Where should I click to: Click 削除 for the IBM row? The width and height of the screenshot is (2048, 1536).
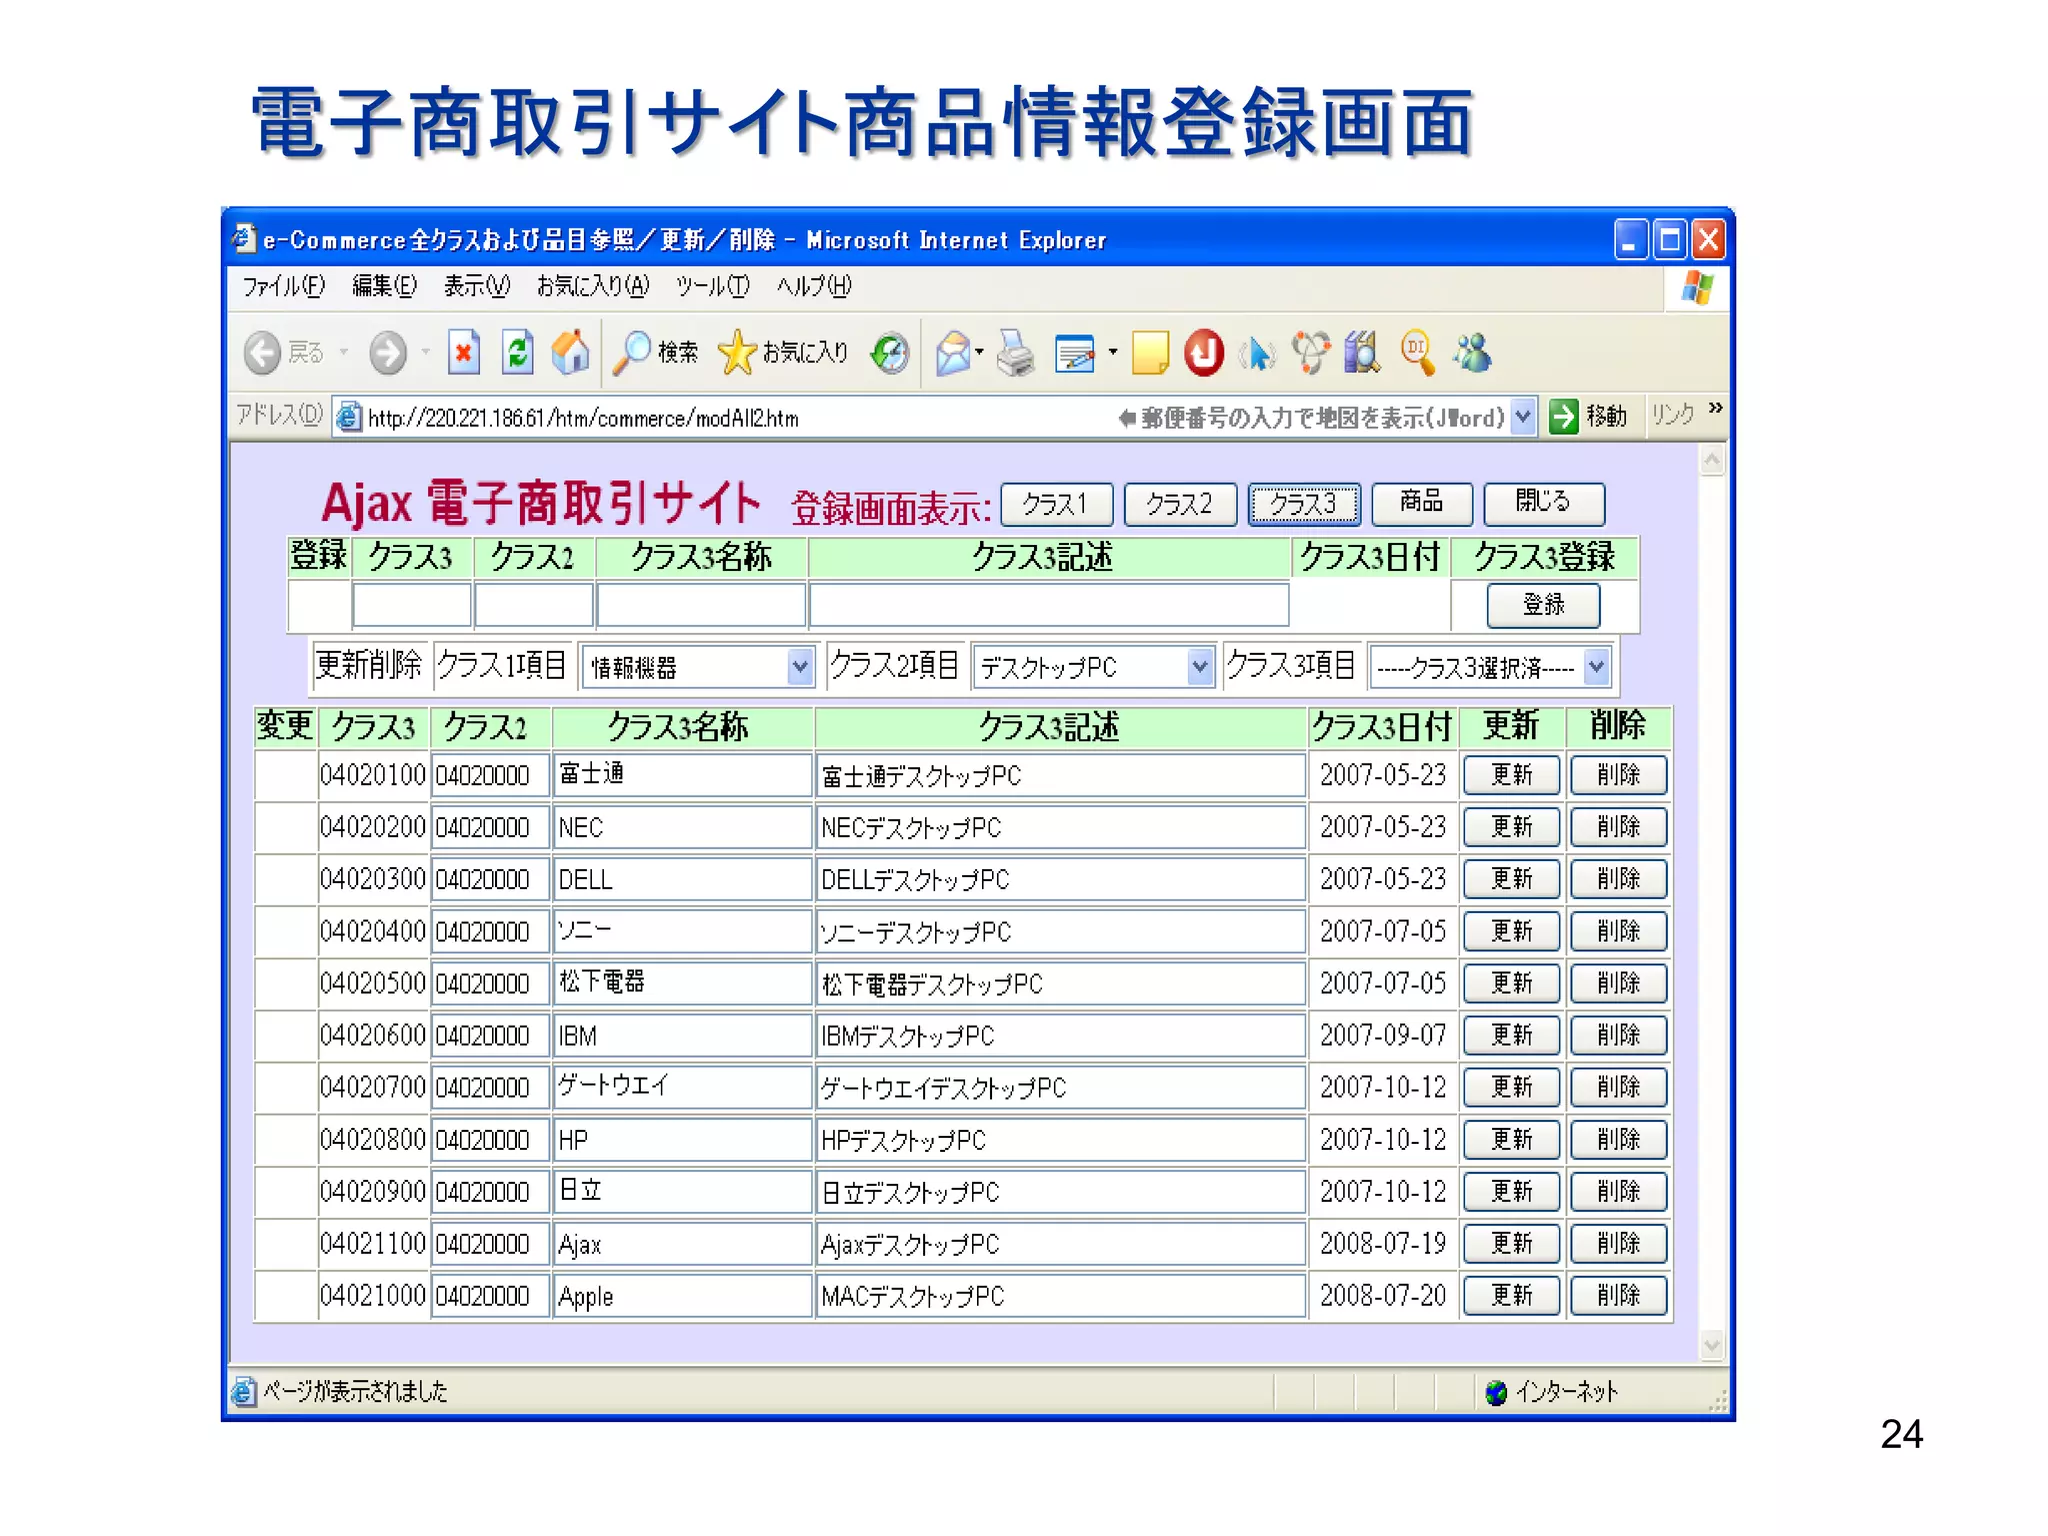pyautogui.click(x=1618, y=1035)
